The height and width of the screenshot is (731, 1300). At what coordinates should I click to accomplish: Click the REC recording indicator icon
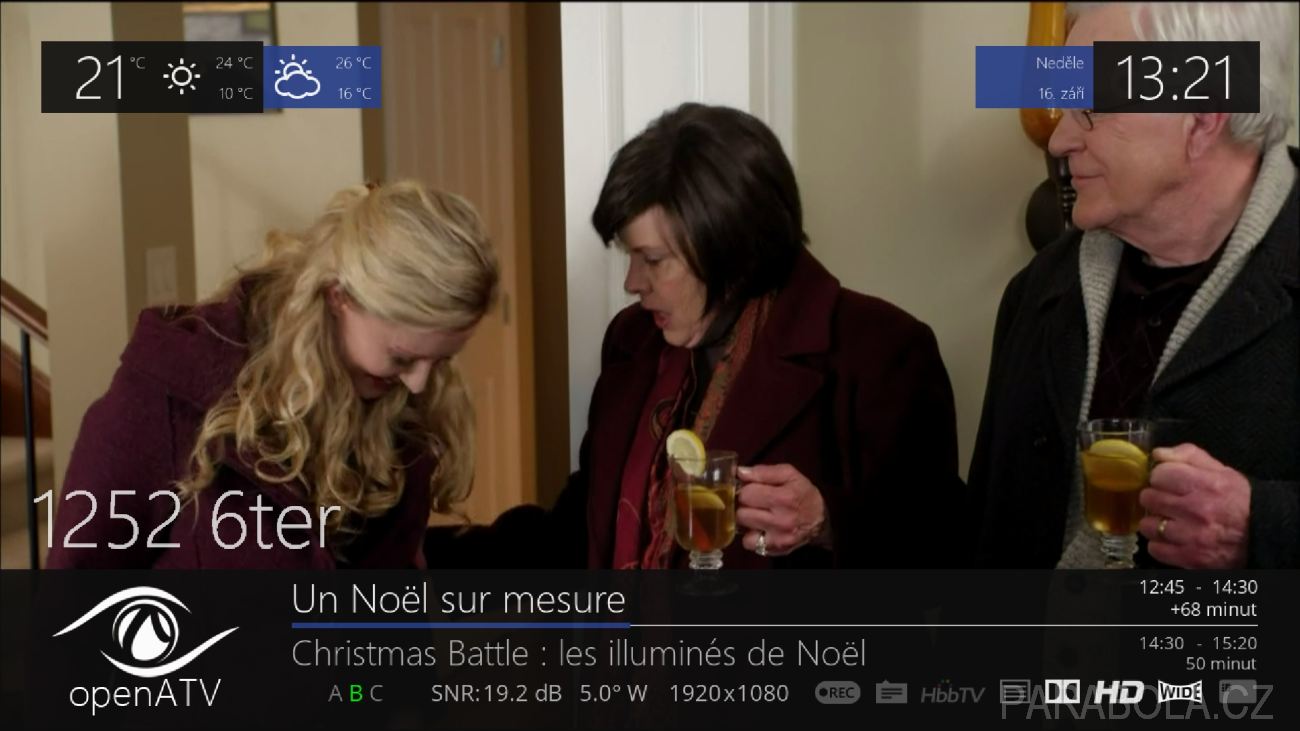coord(837,692)
